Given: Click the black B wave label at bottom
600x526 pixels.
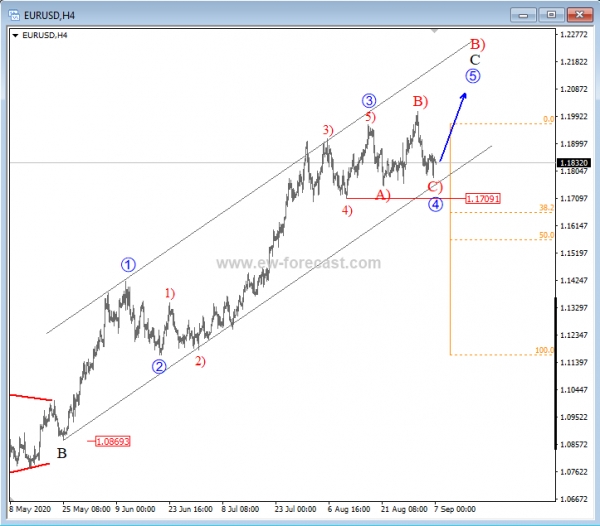Looking at the screenshot, I should (x=62, y=453).
